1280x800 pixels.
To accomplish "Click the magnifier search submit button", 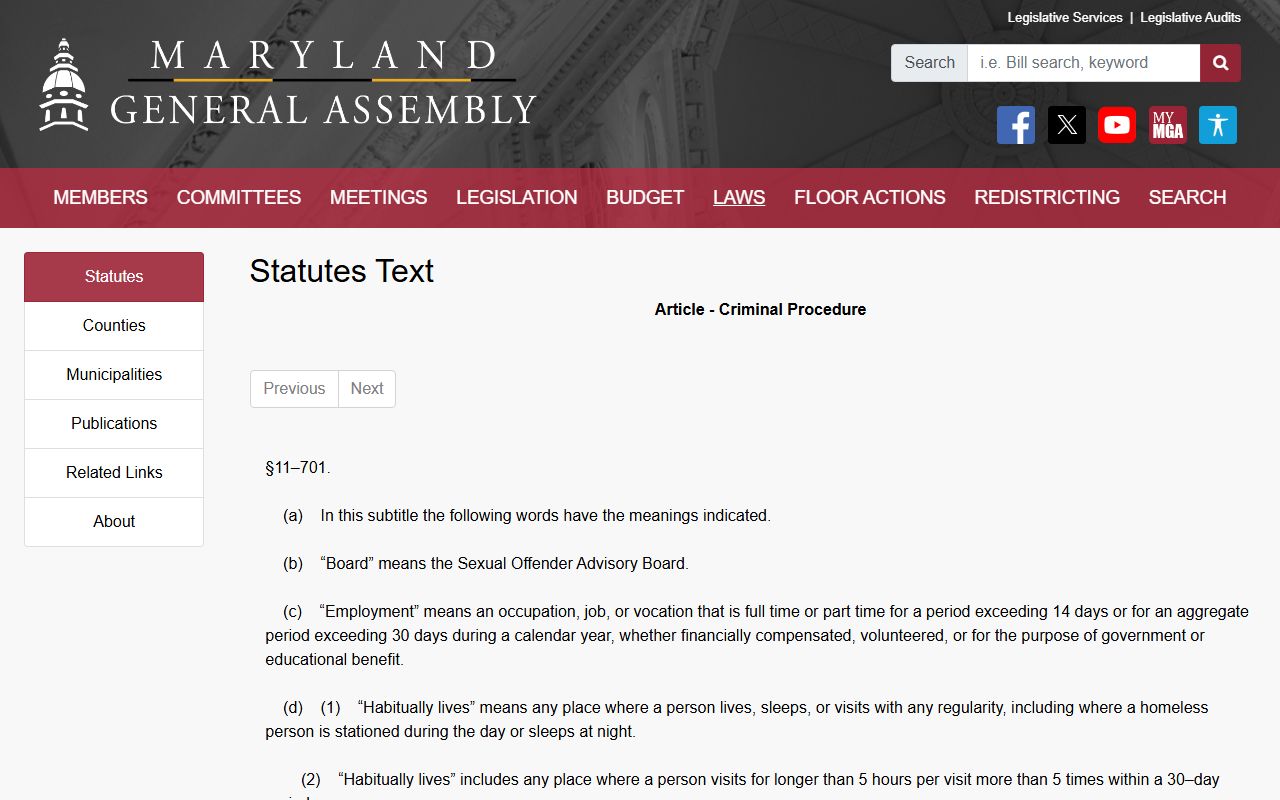I will (x=1220, y=63).
